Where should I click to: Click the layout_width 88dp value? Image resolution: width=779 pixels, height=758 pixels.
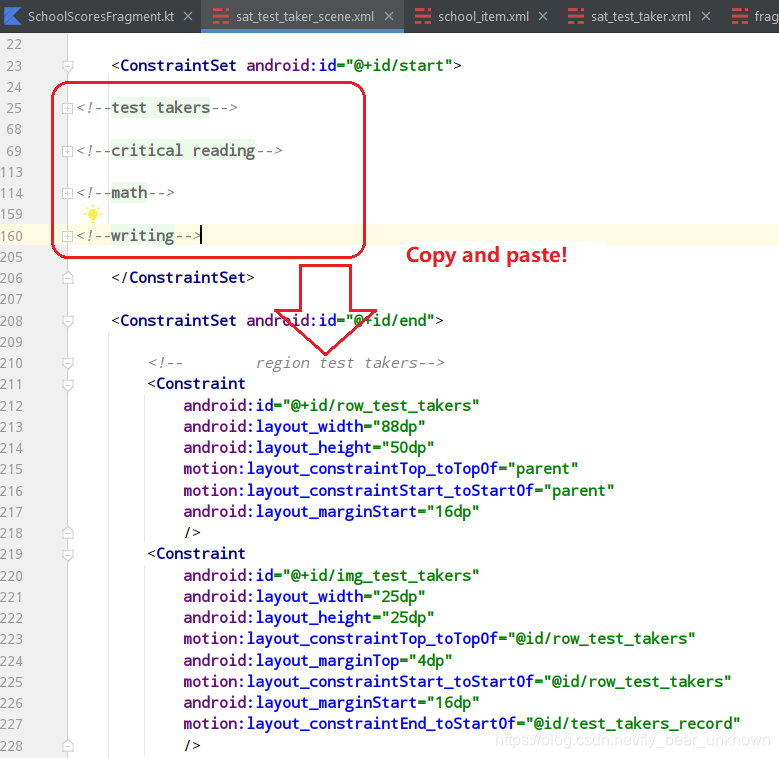[x=399, y=427]
